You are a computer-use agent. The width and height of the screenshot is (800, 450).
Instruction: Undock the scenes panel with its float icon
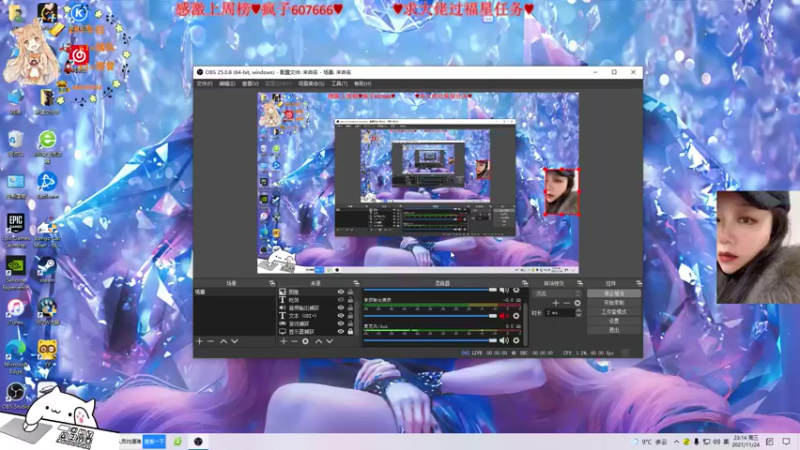tap(272, 283)
